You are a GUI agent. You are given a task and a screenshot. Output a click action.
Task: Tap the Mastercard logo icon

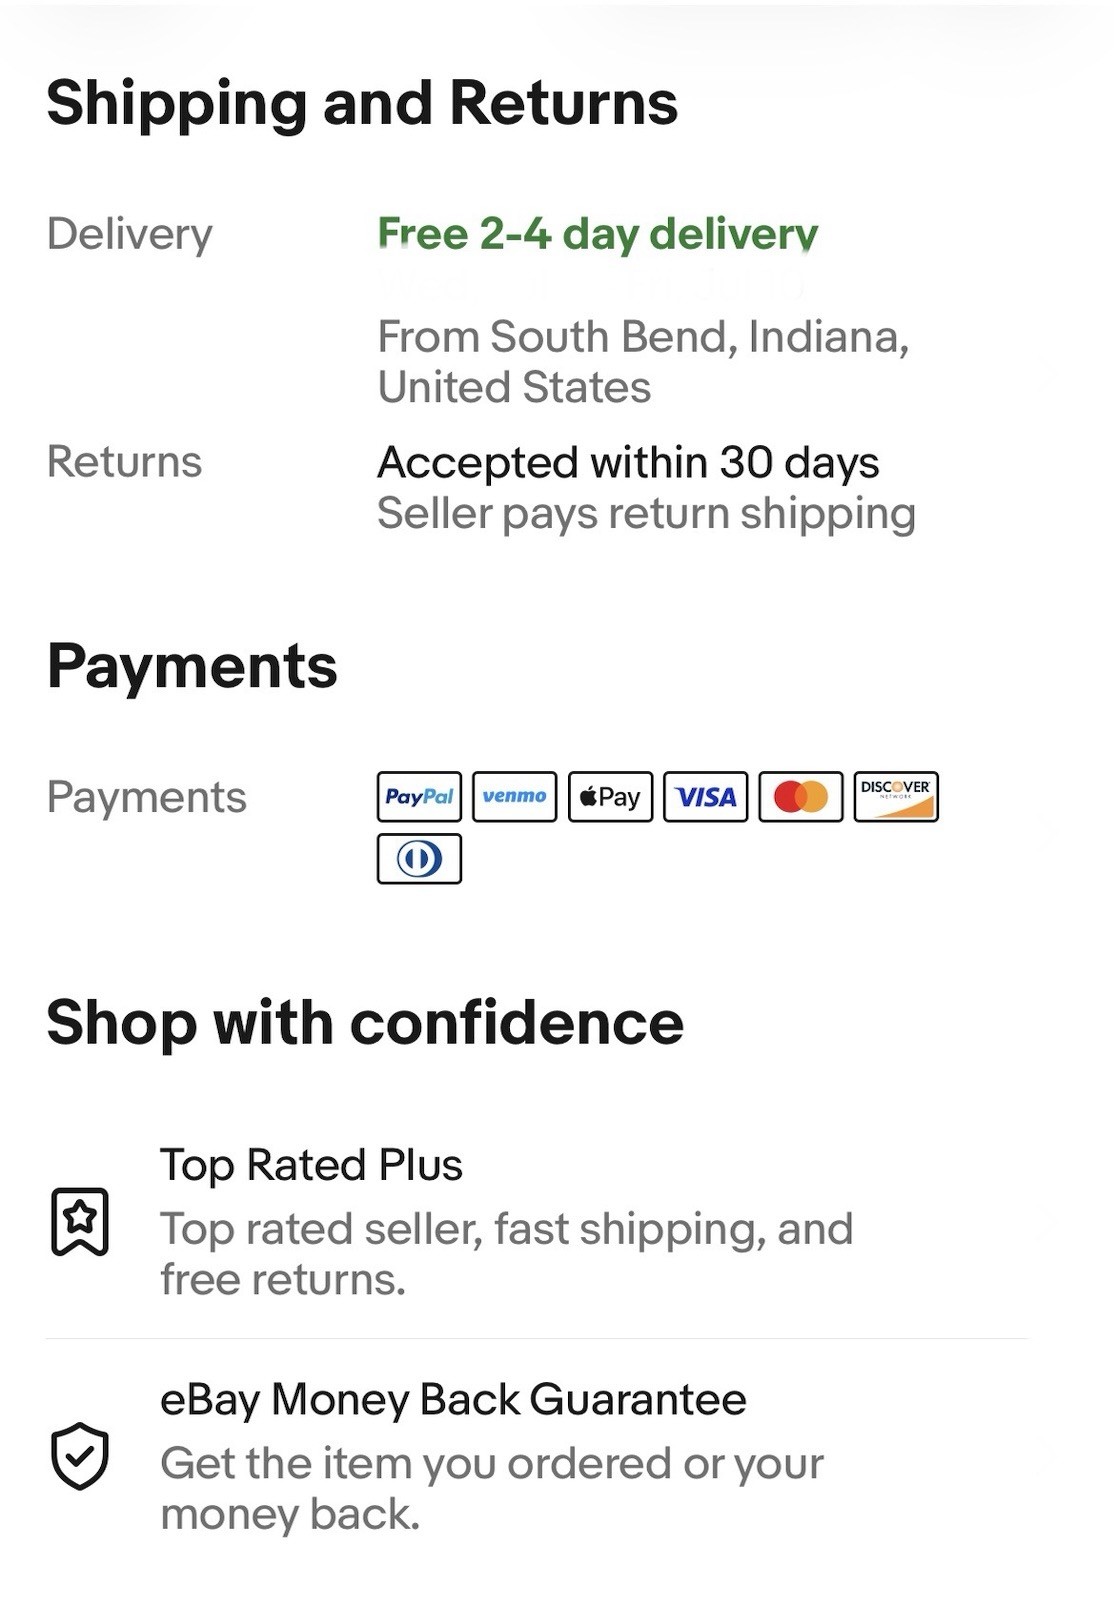point(801,796)
